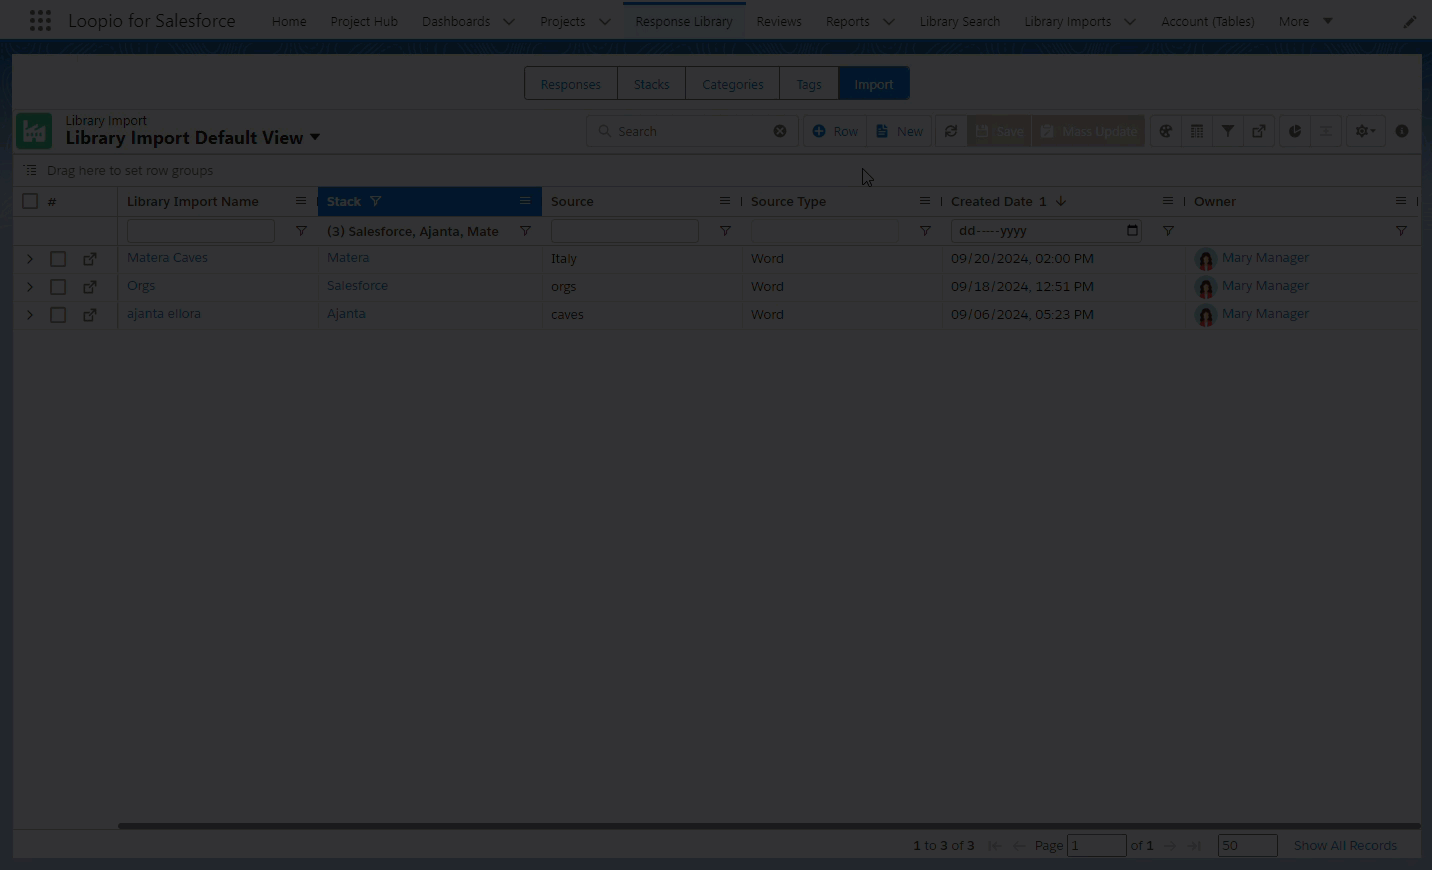Screen dimensions: 1432x870
Task: Click filter icon under Created Date column
Action: [1168, 231]
